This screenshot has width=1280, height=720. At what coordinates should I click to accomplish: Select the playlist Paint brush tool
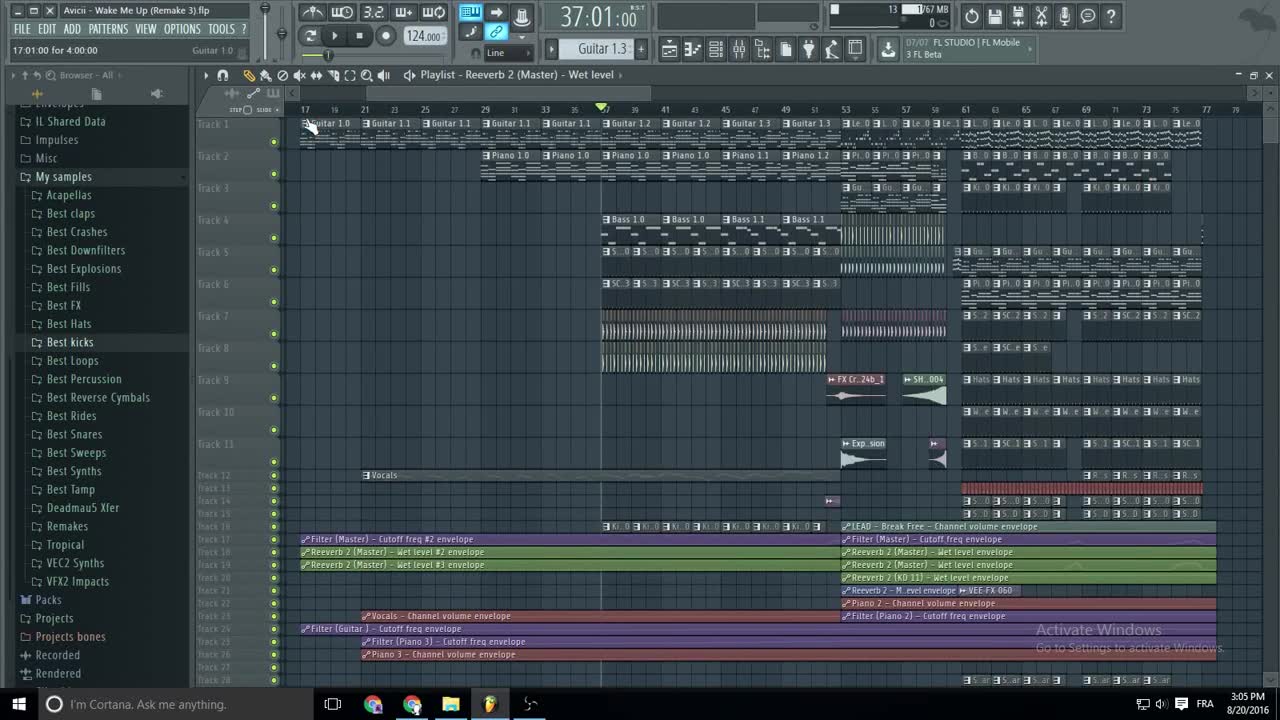(265, 75)
